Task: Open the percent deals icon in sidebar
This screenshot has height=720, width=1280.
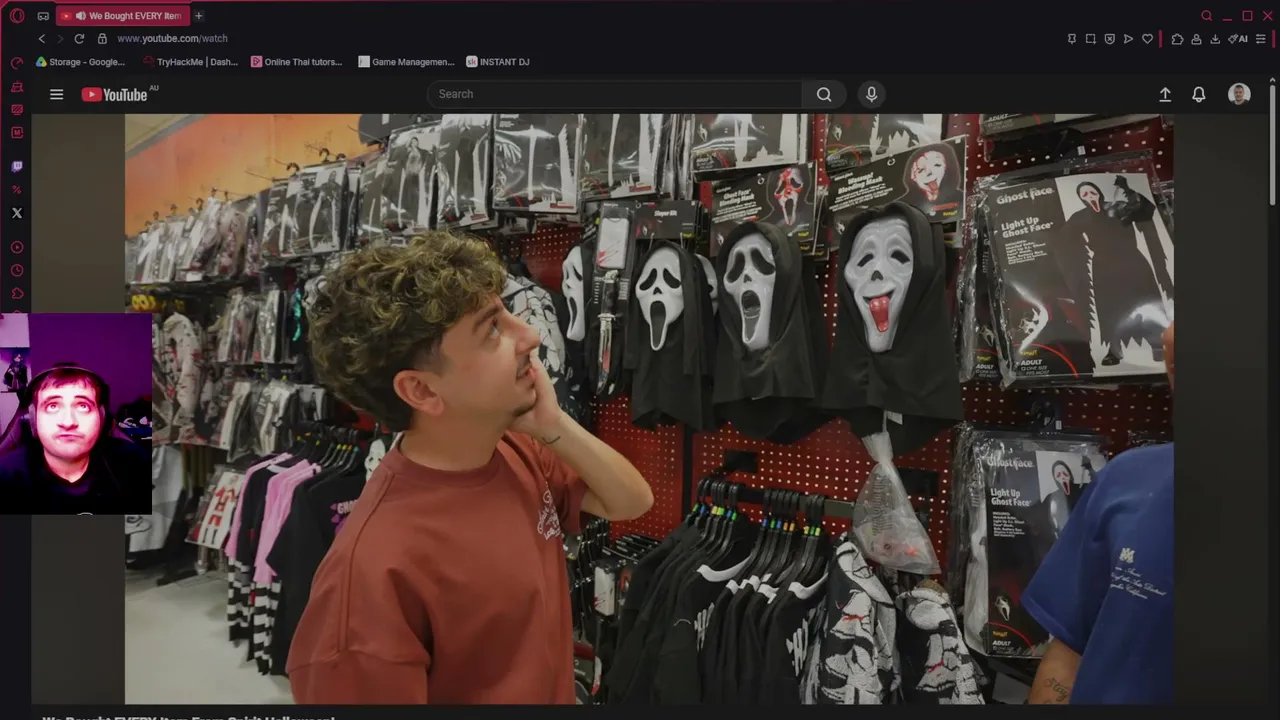Action: (x=17, y=190)
